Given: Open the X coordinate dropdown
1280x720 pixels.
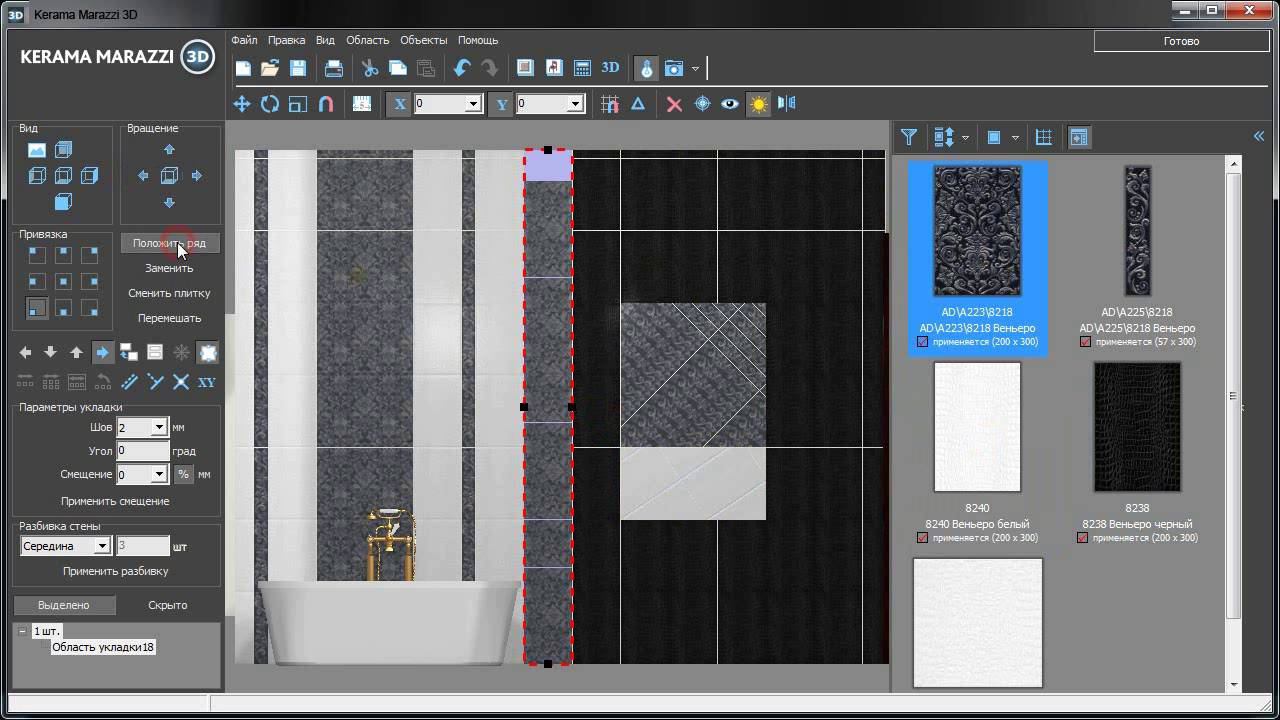Looking at the screenshot, I should (473, 104).
